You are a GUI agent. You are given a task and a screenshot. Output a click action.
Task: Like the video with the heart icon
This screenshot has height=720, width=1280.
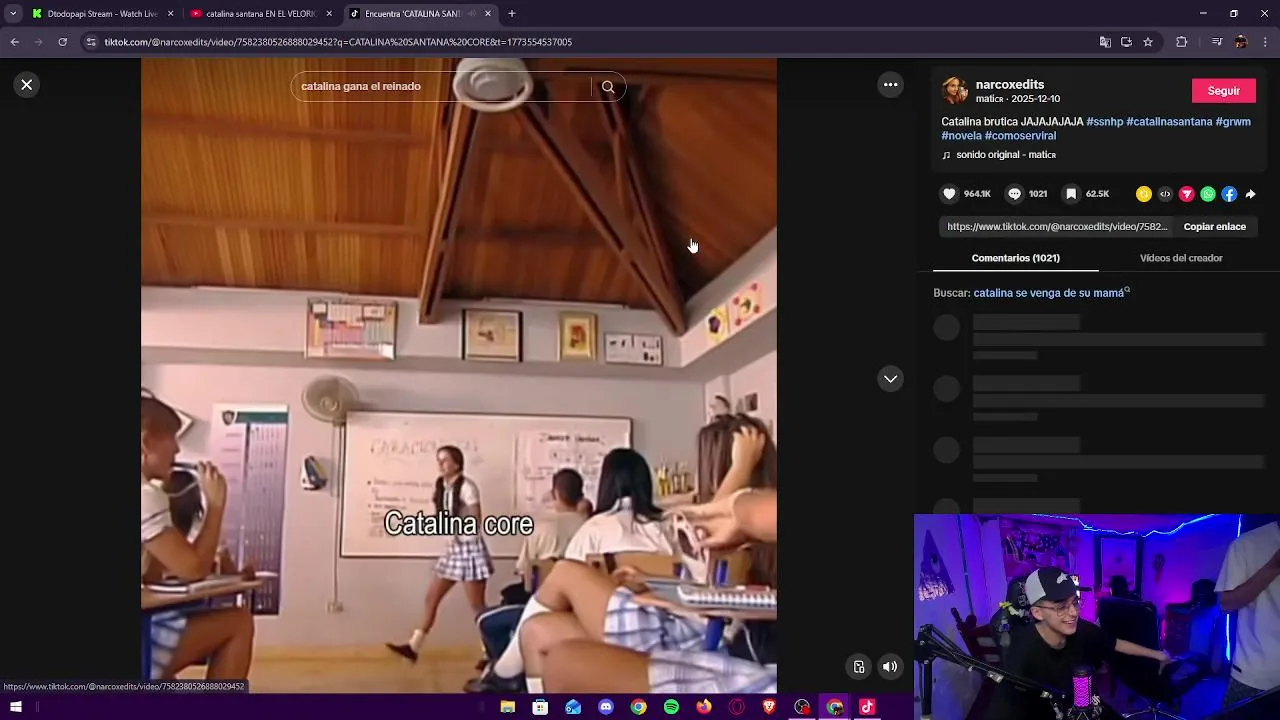coord(949,194)
